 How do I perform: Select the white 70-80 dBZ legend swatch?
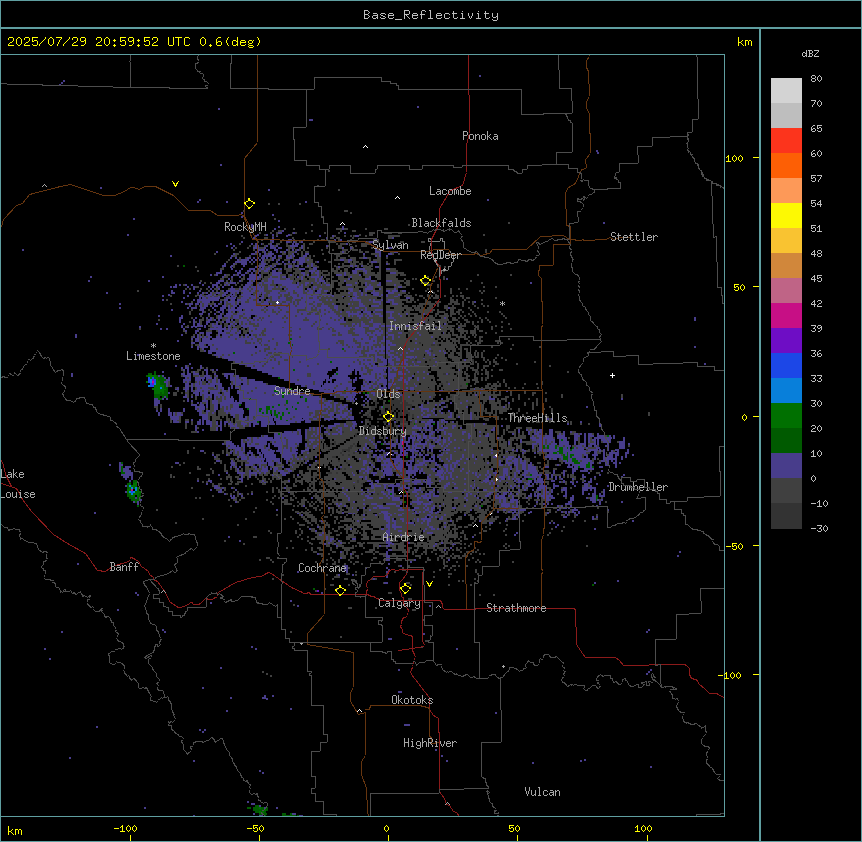(x=786, y=91)
